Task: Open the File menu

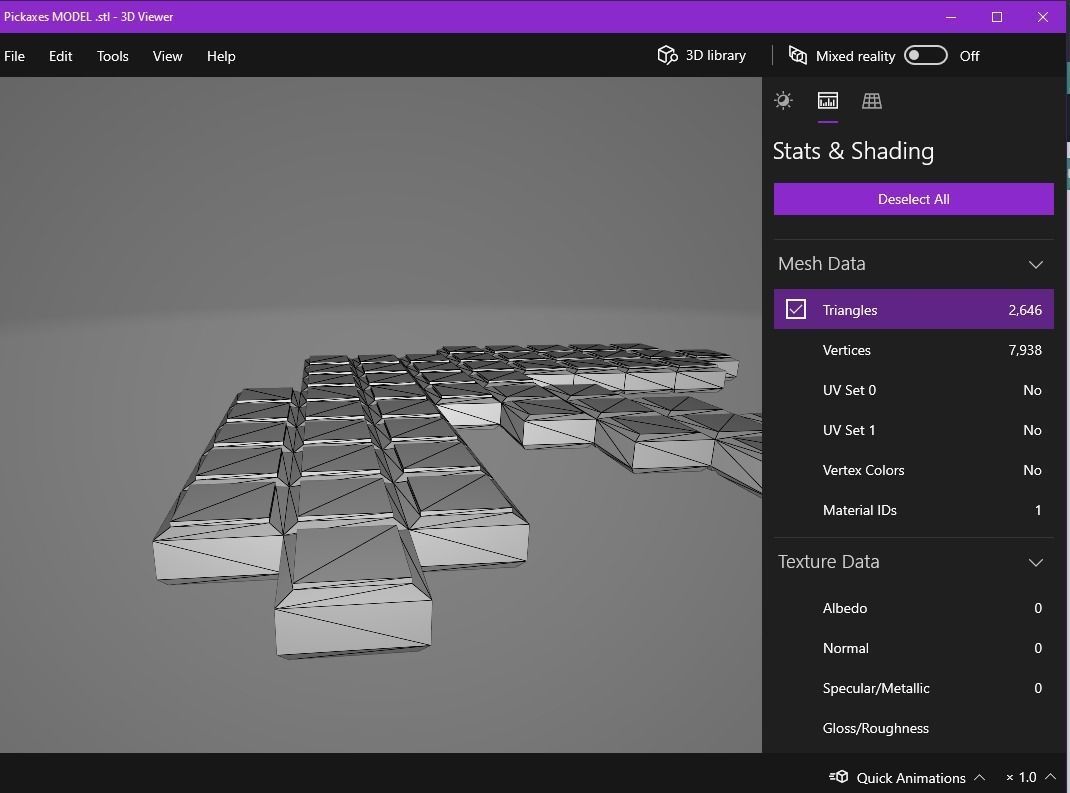Action: pos(14,56)
